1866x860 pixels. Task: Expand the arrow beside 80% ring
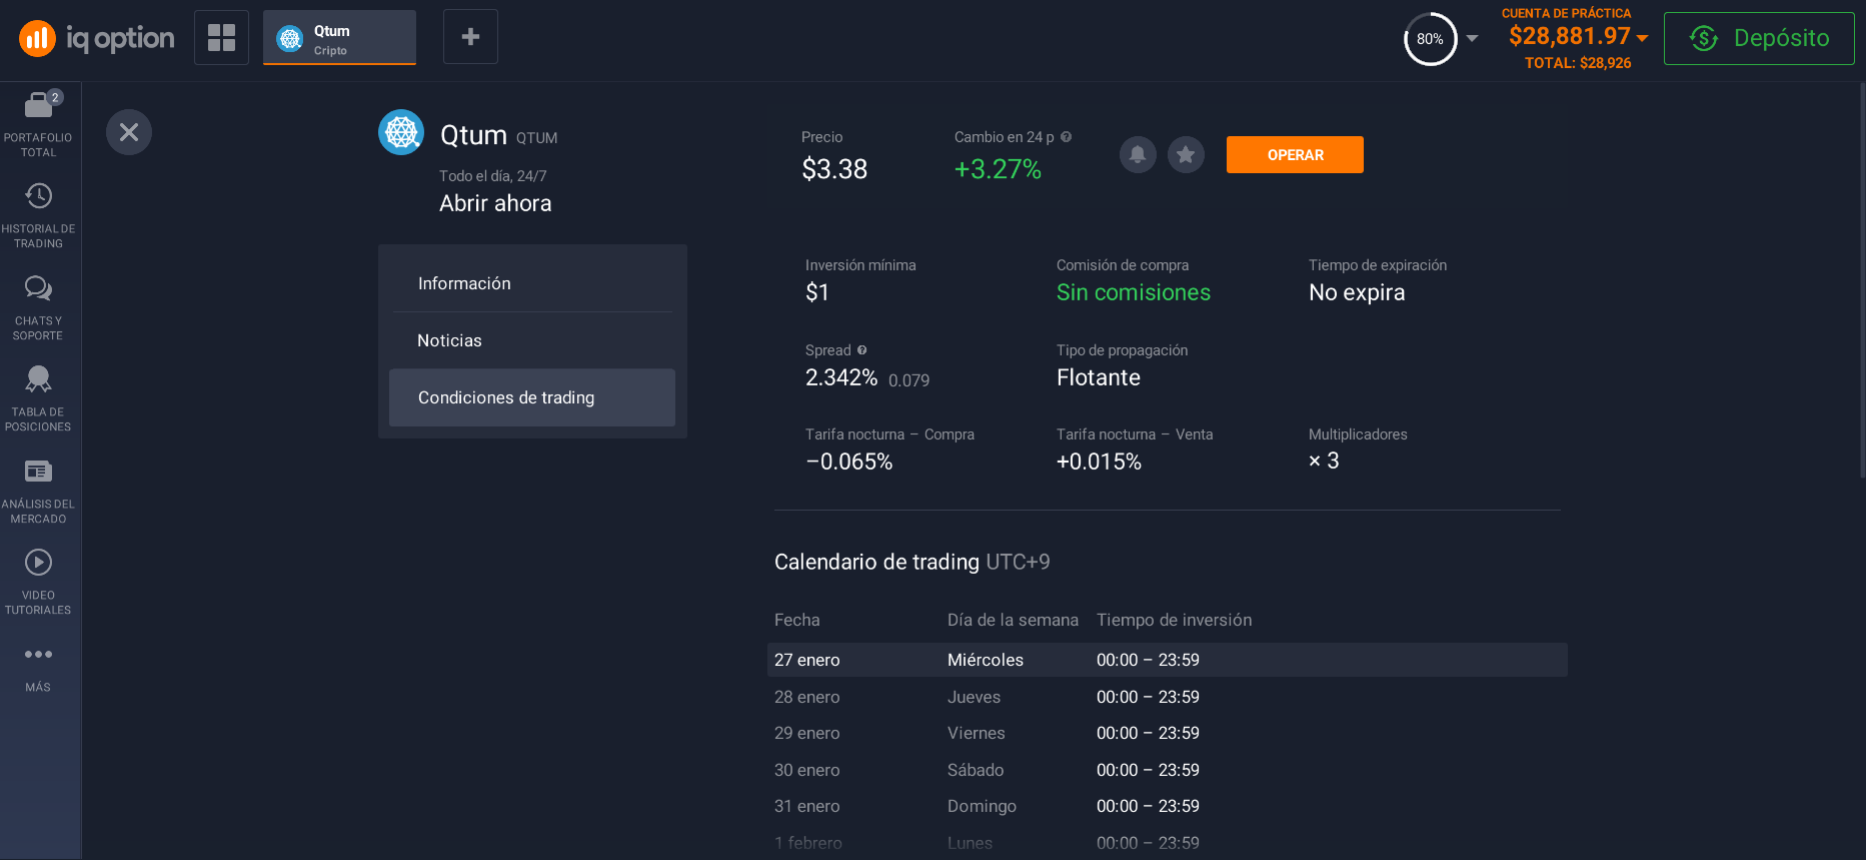1472,39
